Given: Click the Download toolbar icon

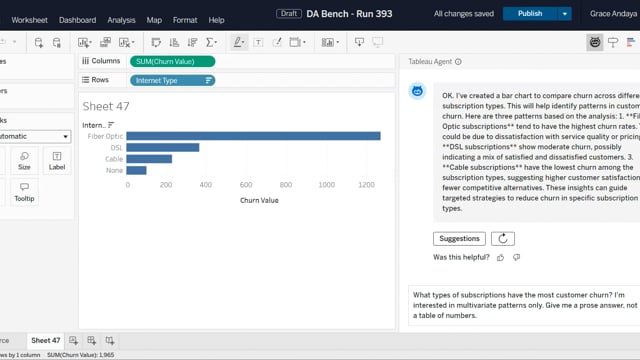Looking at the screenshot, I should point(359,42).
